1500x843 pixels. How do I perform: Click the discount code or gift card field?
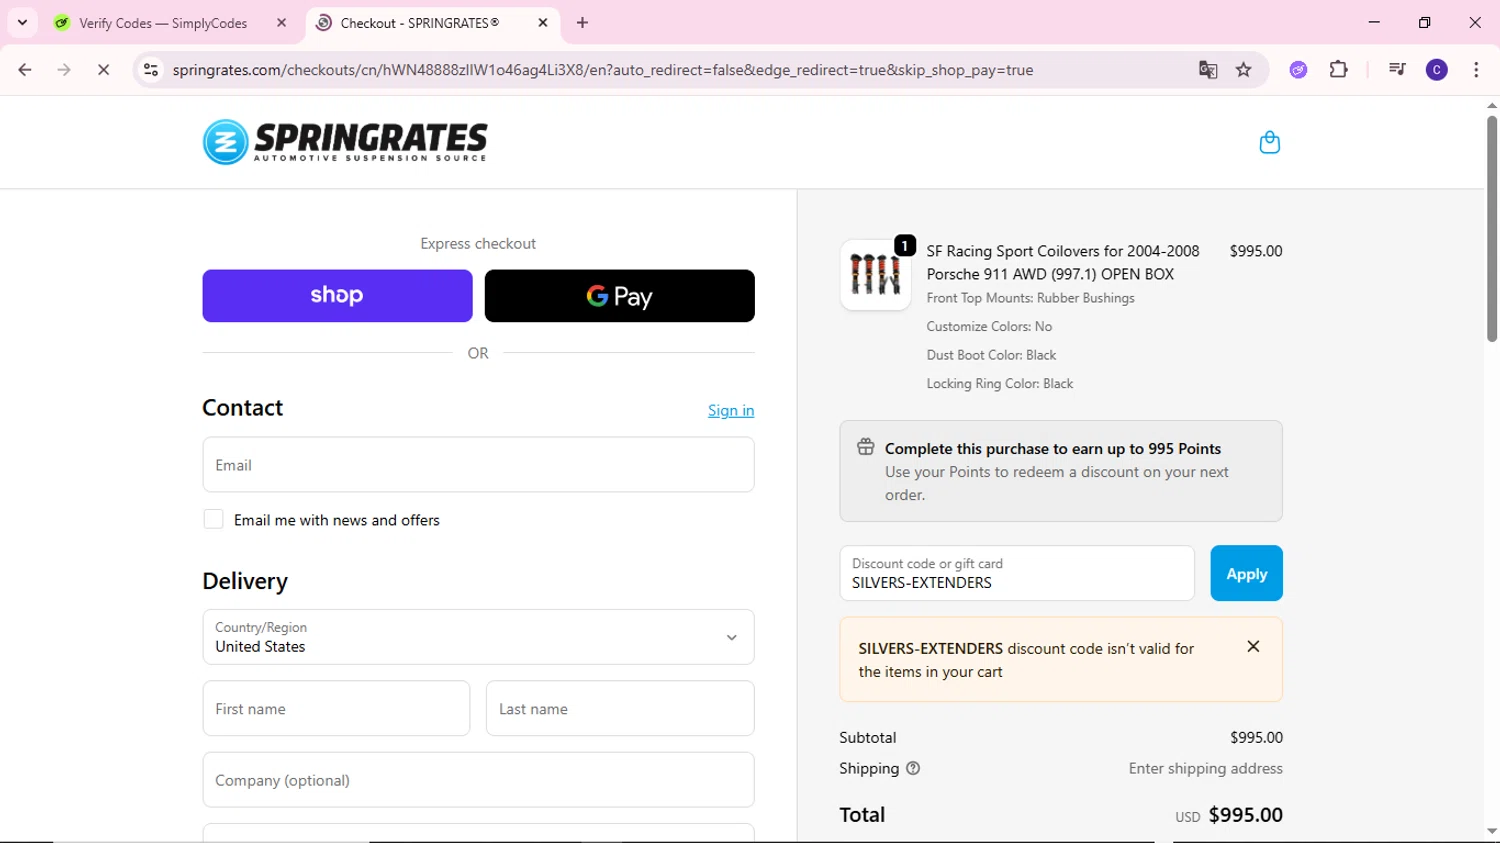point(1017,573)
